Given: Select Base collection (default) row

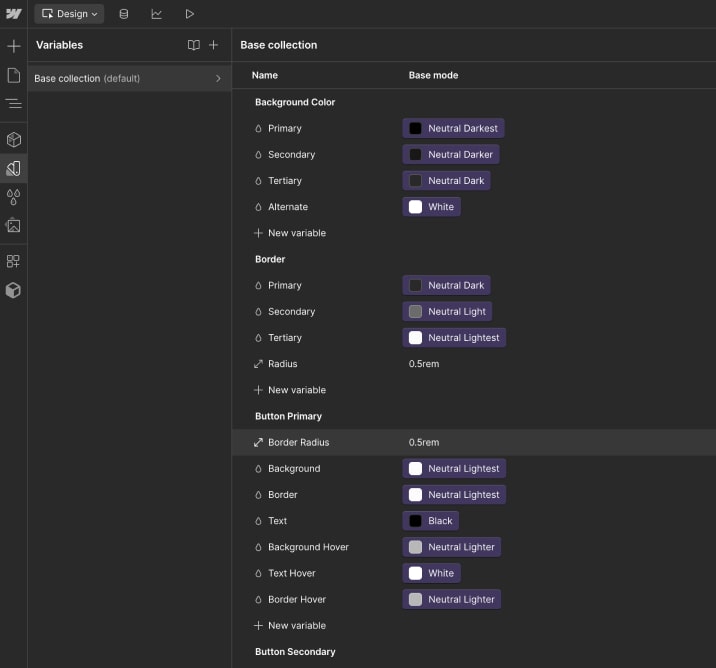Looking at the screenshot, I should click(129, 79).
